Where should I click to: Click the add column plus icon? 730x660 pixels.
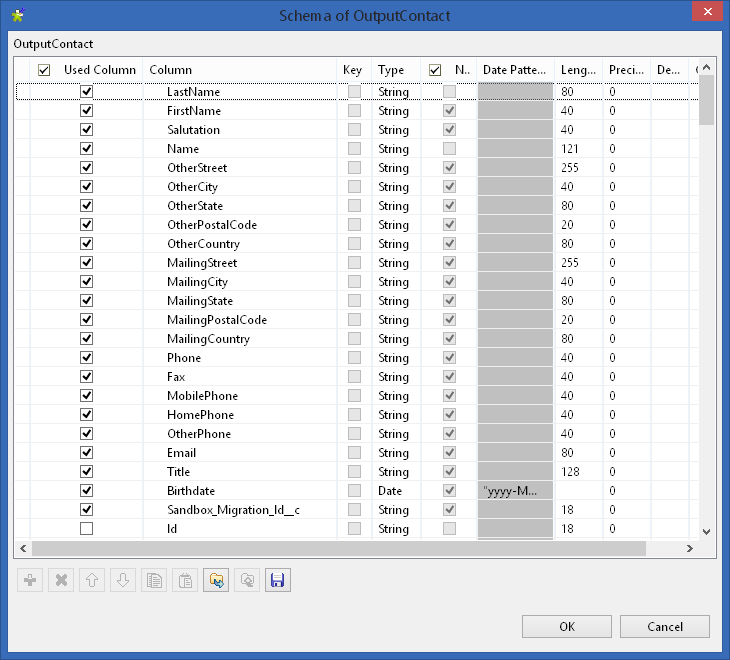coord(30,580)
